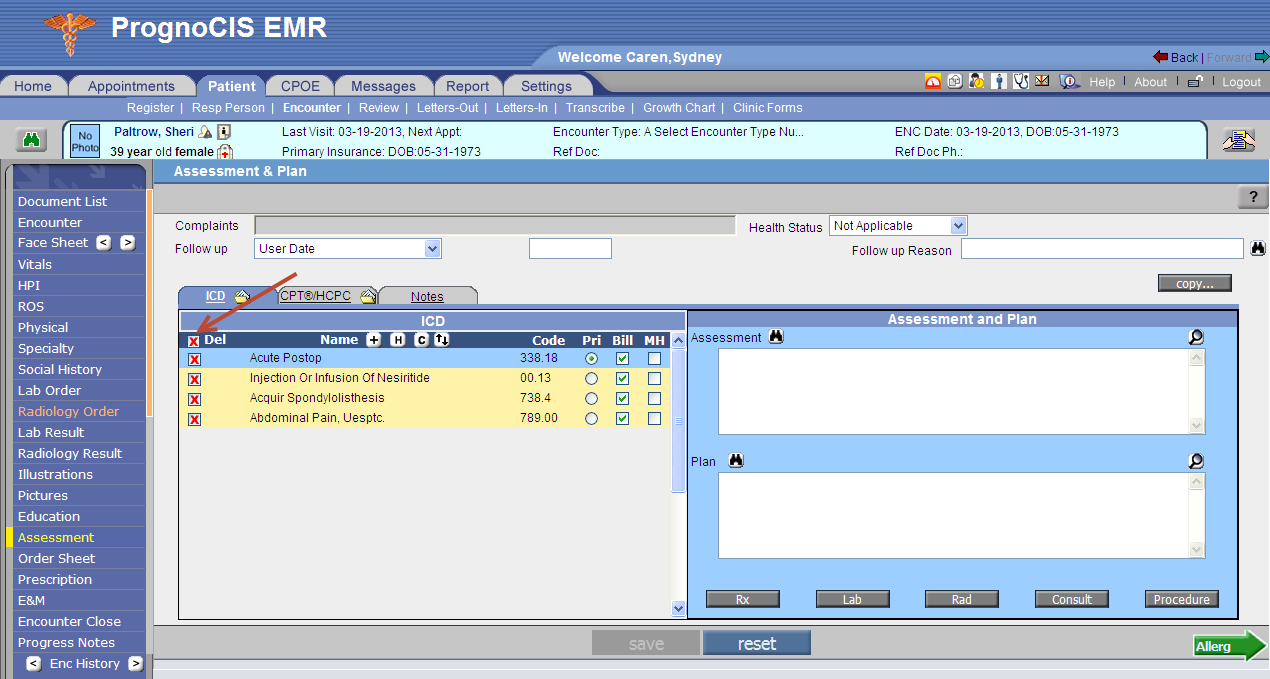This screenshot has width=1270, height=679.
Task: Uncheck Bill for Acquir Spondylolisthesis
Action: pos(623,398)
